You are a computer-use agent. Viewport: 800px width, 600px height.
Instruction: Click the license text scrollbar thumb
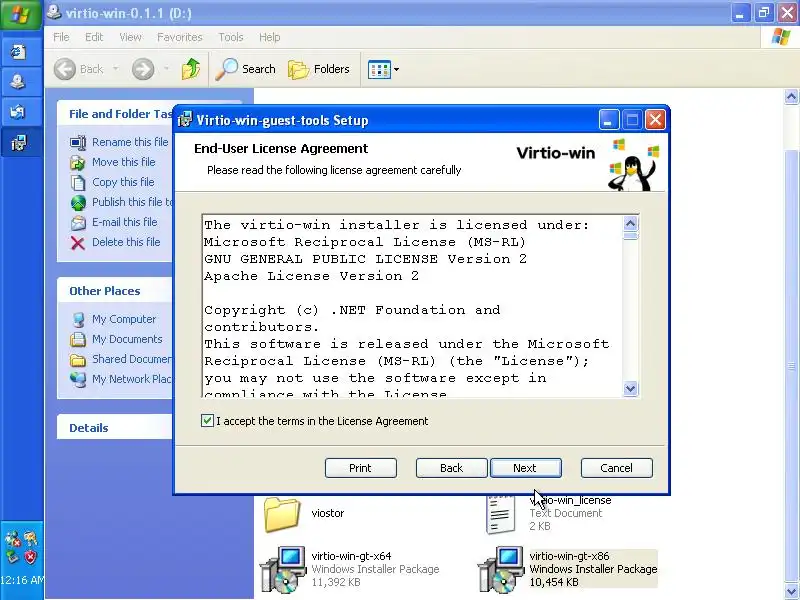(631, 236)
